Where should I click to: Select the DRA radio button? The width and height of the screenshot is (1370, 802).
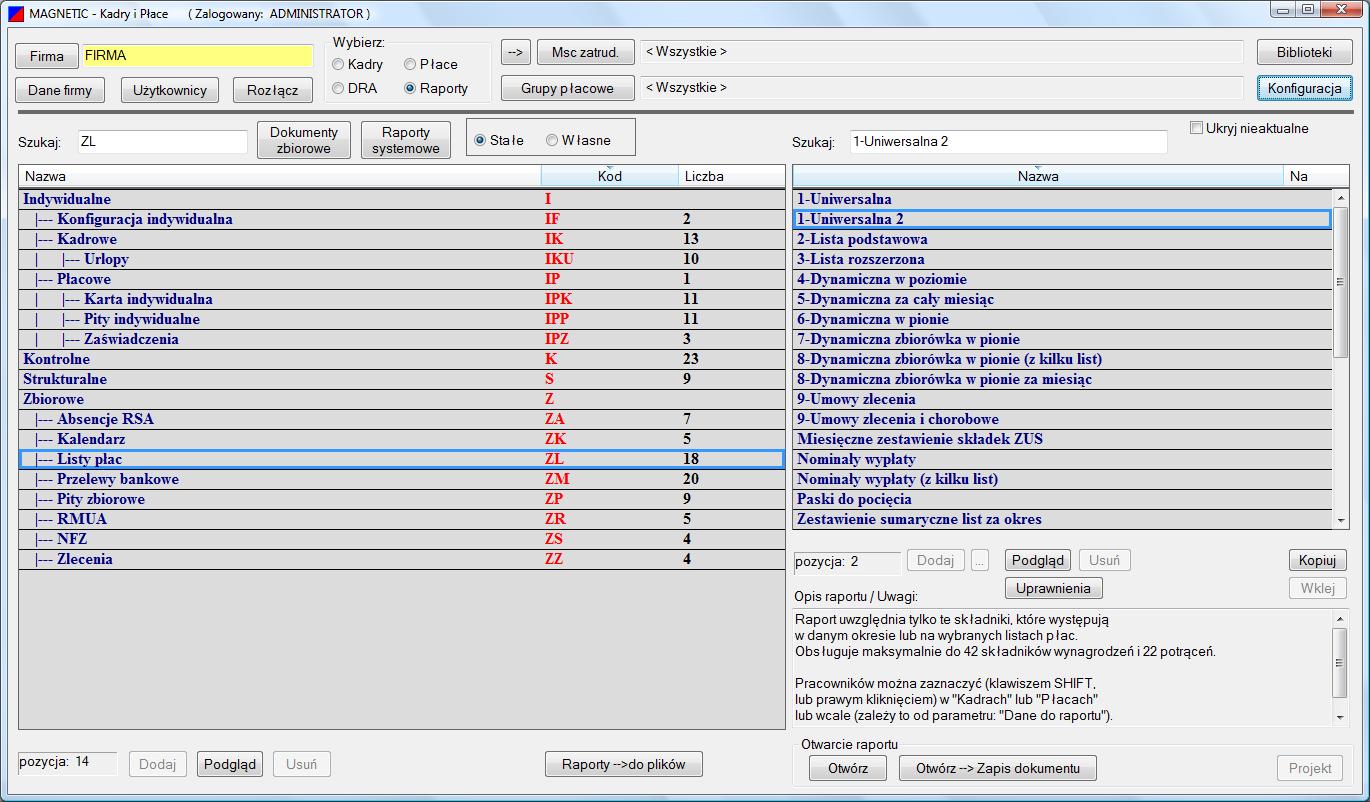tap(338, 88)
